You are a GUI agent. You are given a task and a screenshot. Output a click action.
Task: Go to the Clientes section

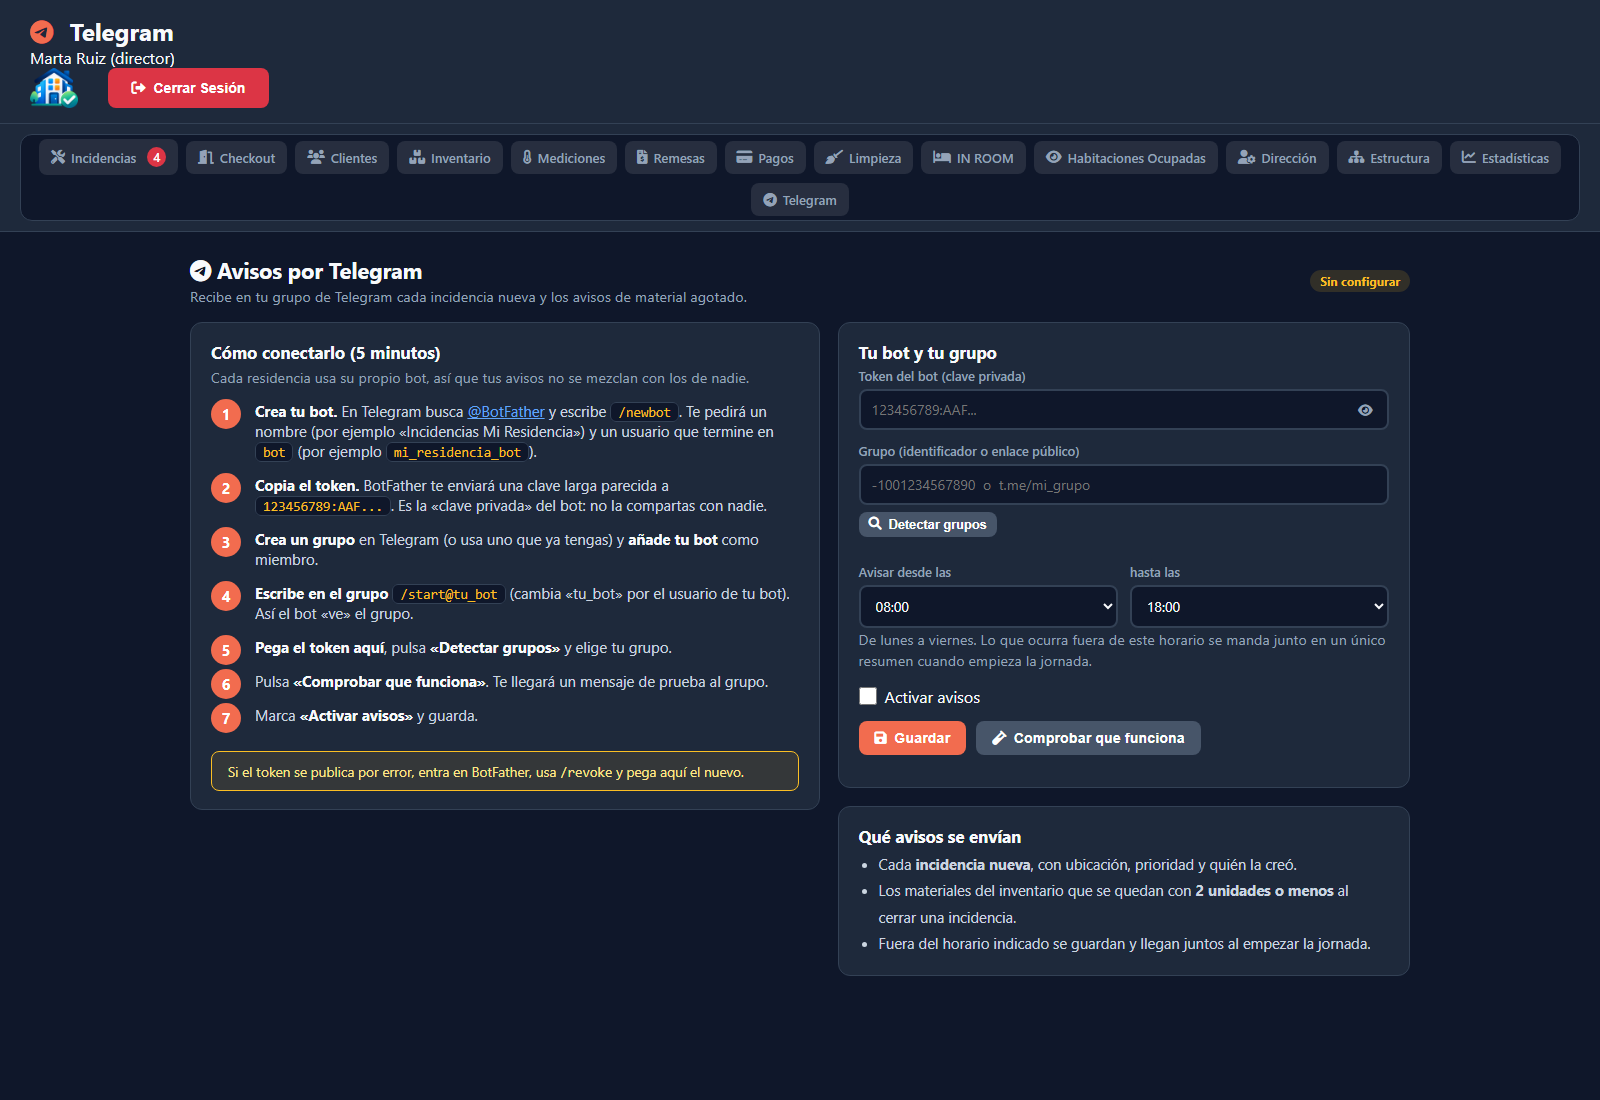[x=342, y=158]
